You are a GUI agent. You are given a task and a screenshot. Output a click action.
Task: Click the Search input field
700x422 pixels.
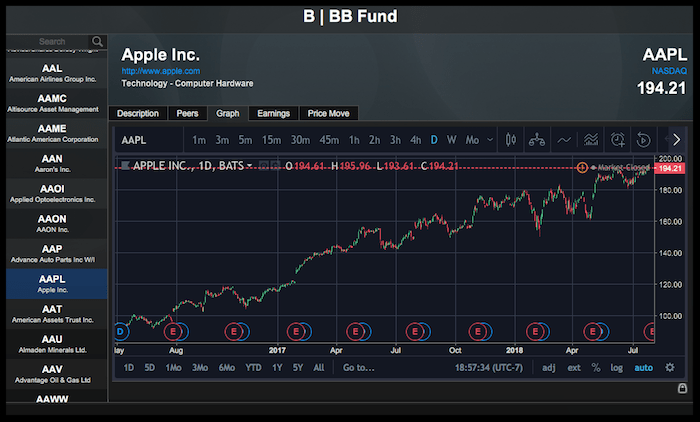pos(48,42)
